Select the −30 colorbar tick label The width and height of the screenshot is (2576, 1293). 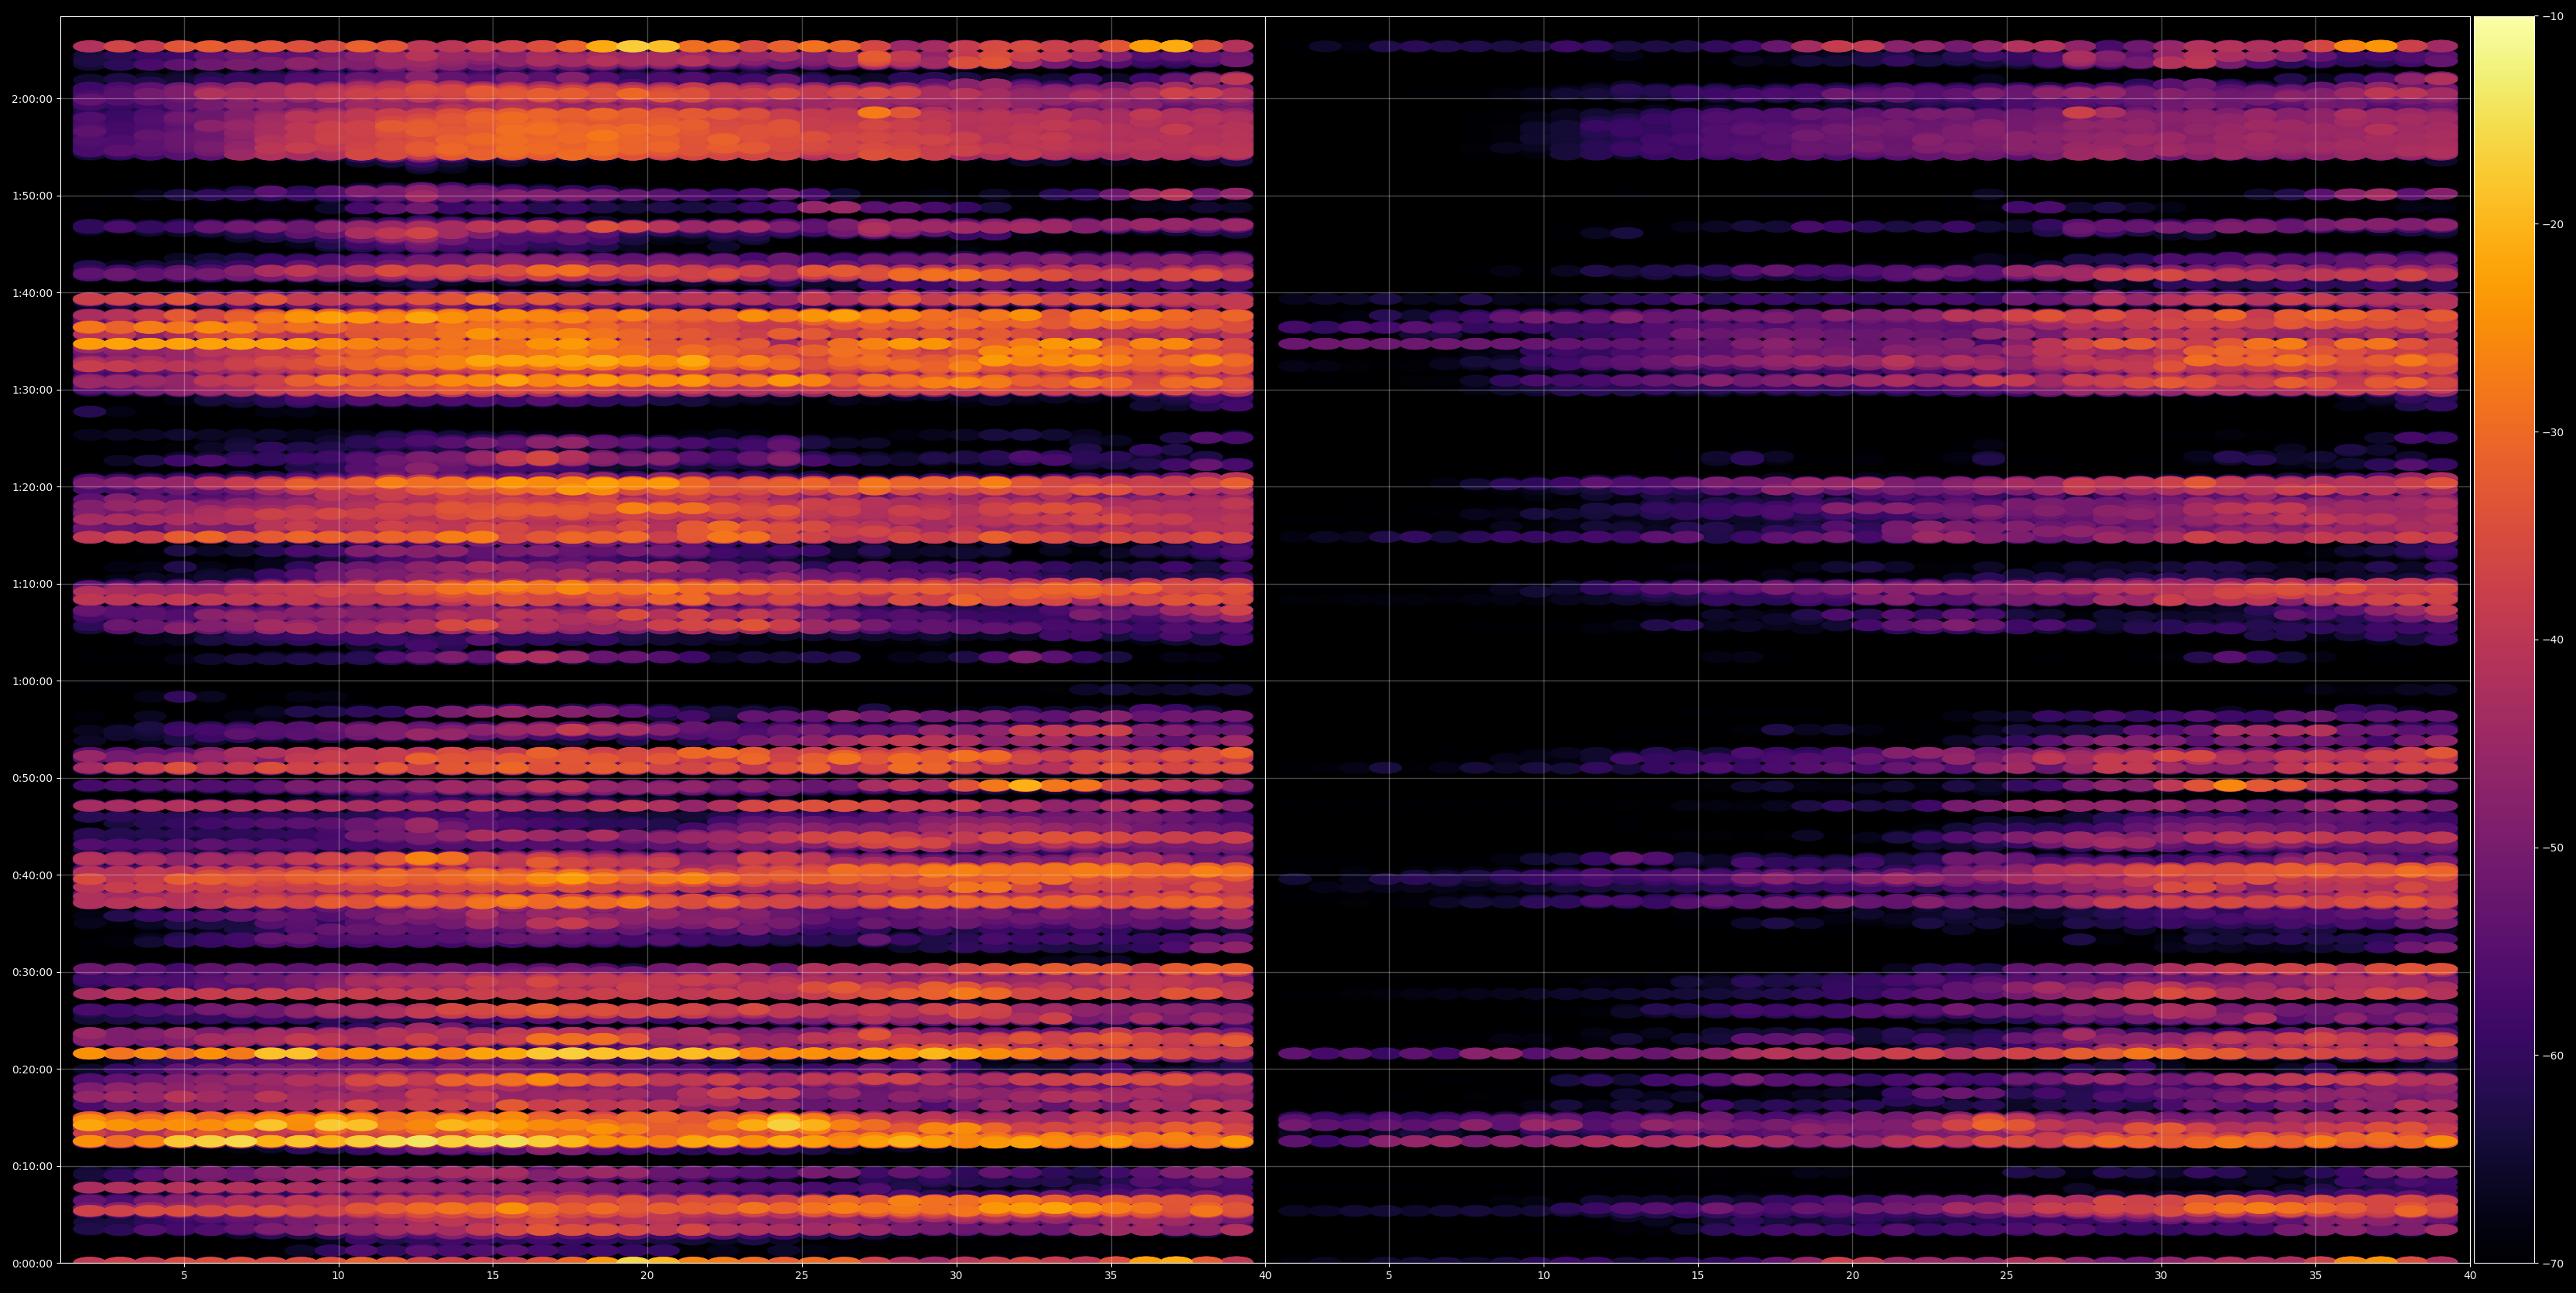(2553, 432)
